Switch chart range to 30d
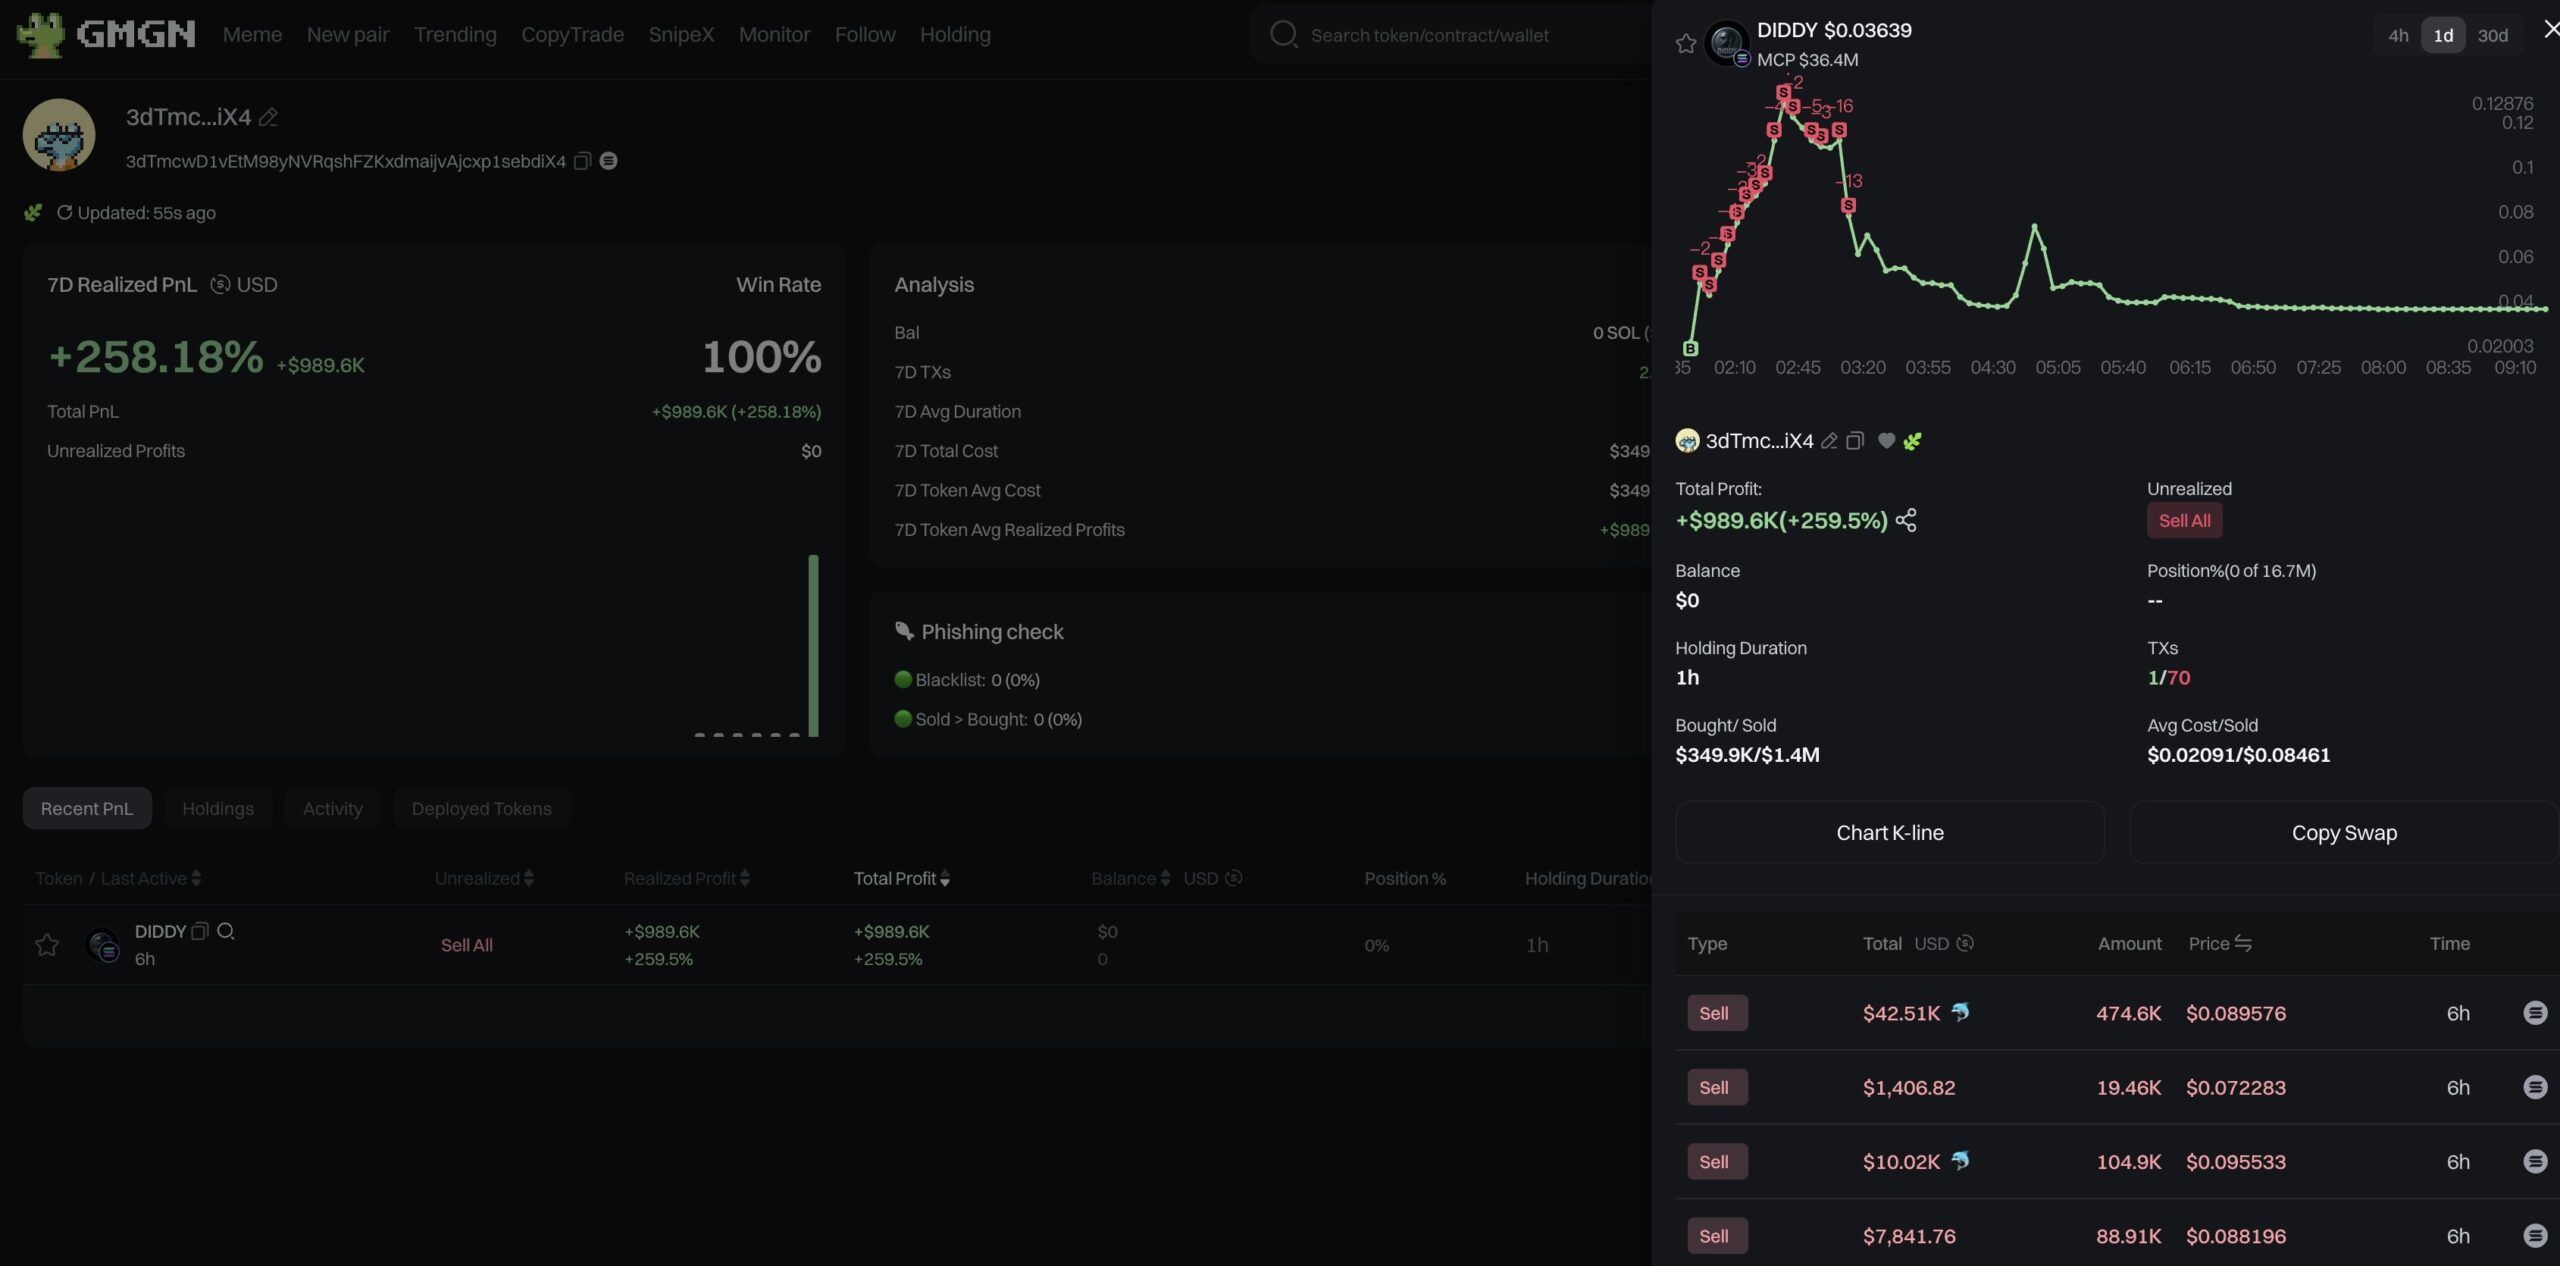The height and width of the screenshot is (1266, 2560). click(2492, 35)
